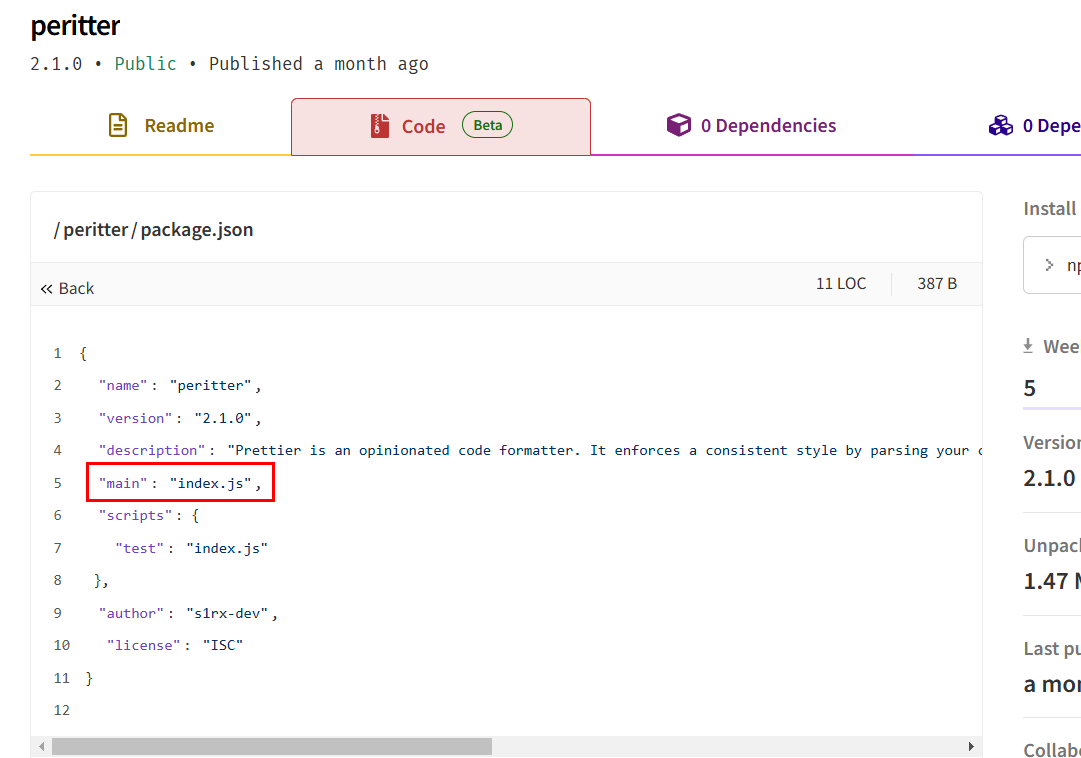Open the 0 Dependencies tab
Screen dimensions: 1081x758
(x=751, y=126)
